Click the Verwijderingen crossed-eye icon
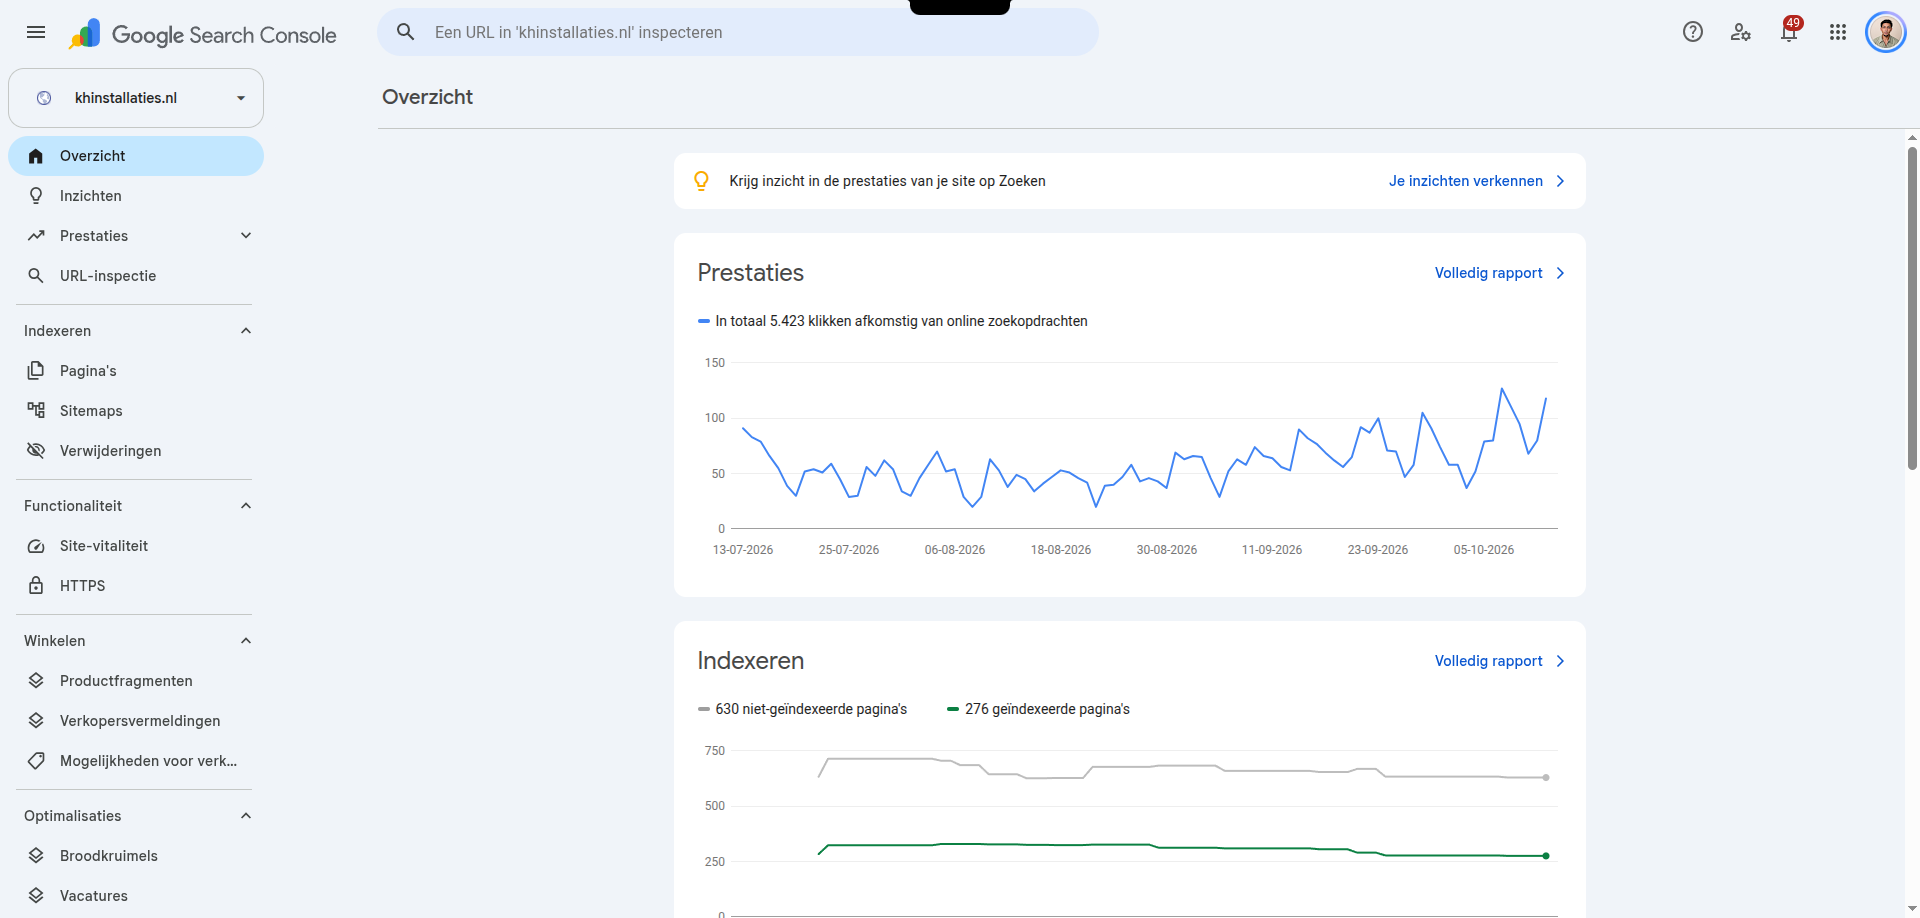This screenshot has height=918, width=1920. pyautogui.click(x=36, y=451)
